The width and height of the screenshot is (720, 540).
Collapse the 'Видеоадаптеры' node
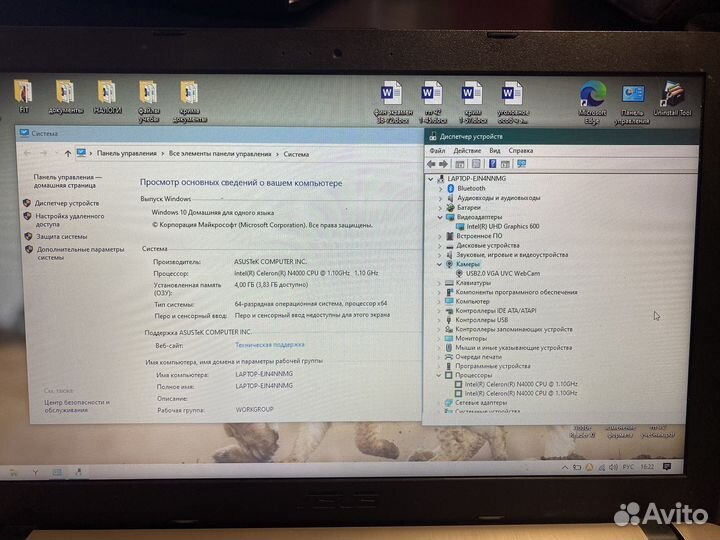[x=440, y=217]
